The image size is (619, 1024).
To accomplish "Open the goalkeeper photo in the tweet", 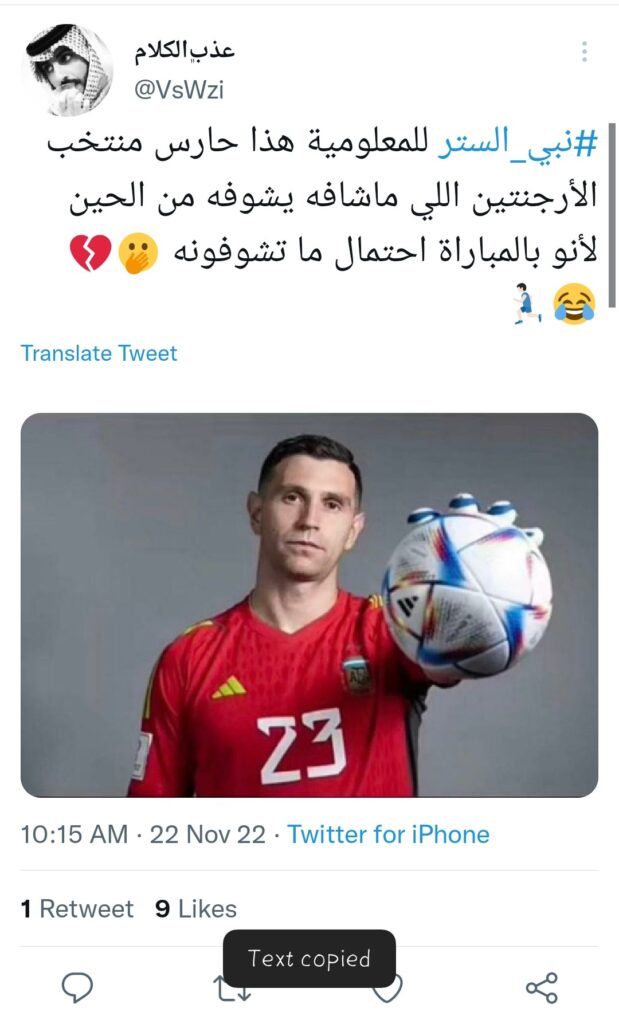I will 310,605.
